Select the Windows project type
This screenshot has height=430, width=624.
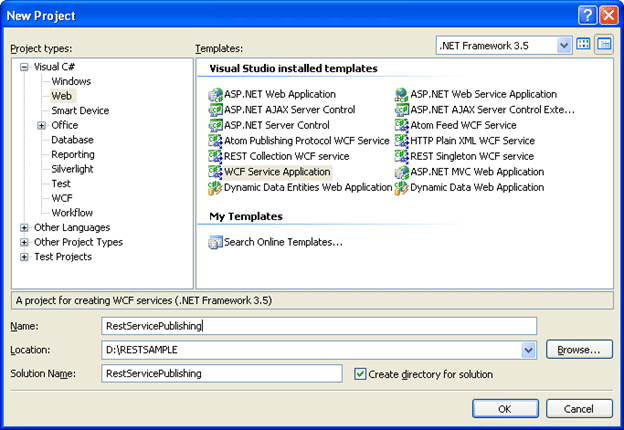[x=71, y=81]
